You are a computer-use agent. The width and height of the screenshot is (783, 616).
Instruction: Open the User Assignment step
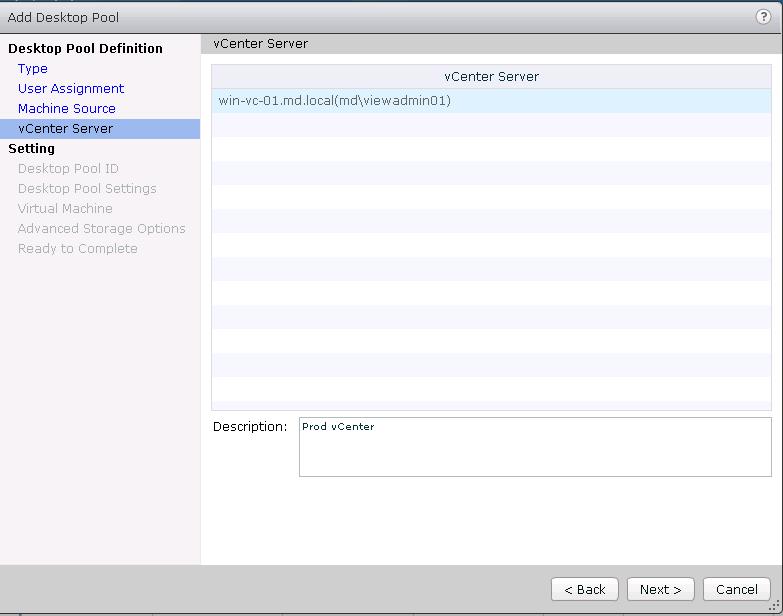point(71,89)
